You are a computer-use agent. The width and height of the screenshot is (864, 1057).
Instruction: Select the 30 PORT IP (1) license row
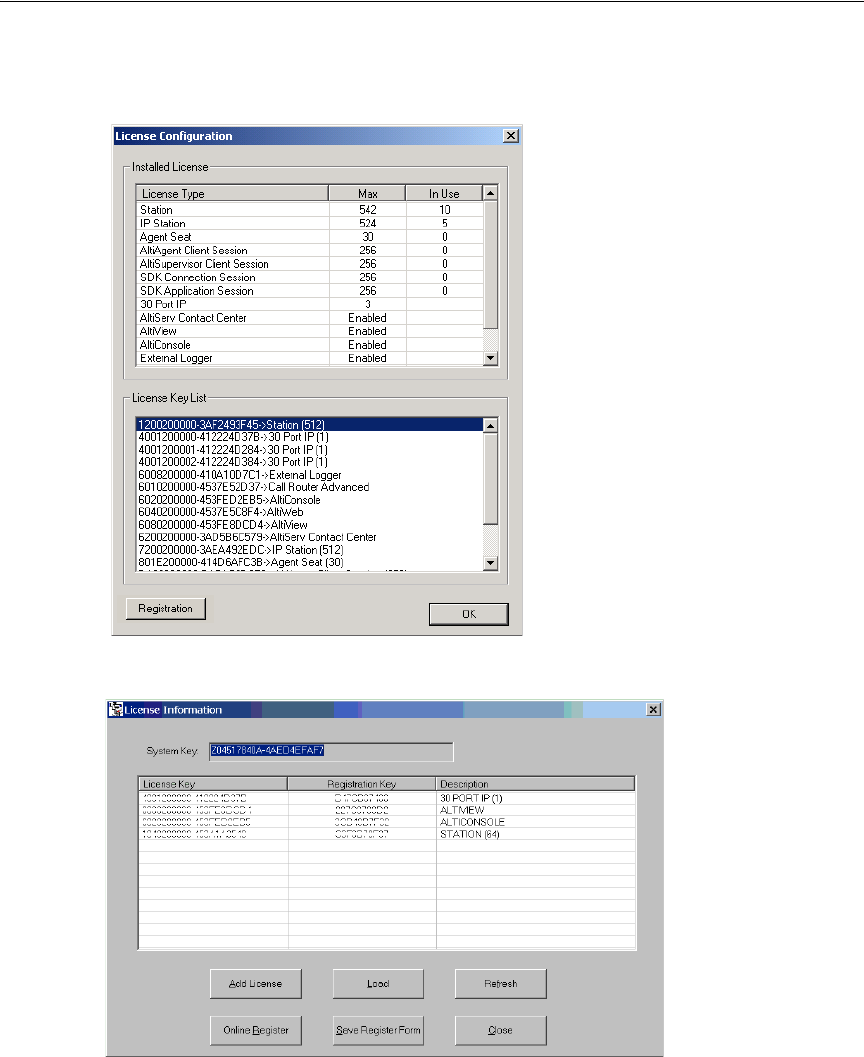click(x=387, y=798)
